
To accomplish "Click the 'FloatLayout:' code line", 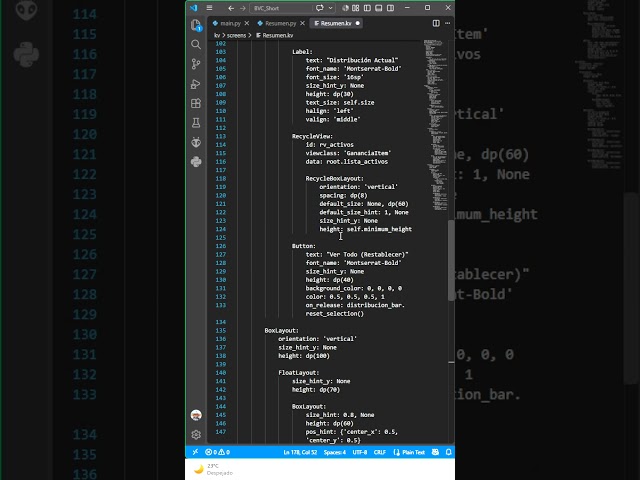I will pyautogui.click(x=299, y=373).
